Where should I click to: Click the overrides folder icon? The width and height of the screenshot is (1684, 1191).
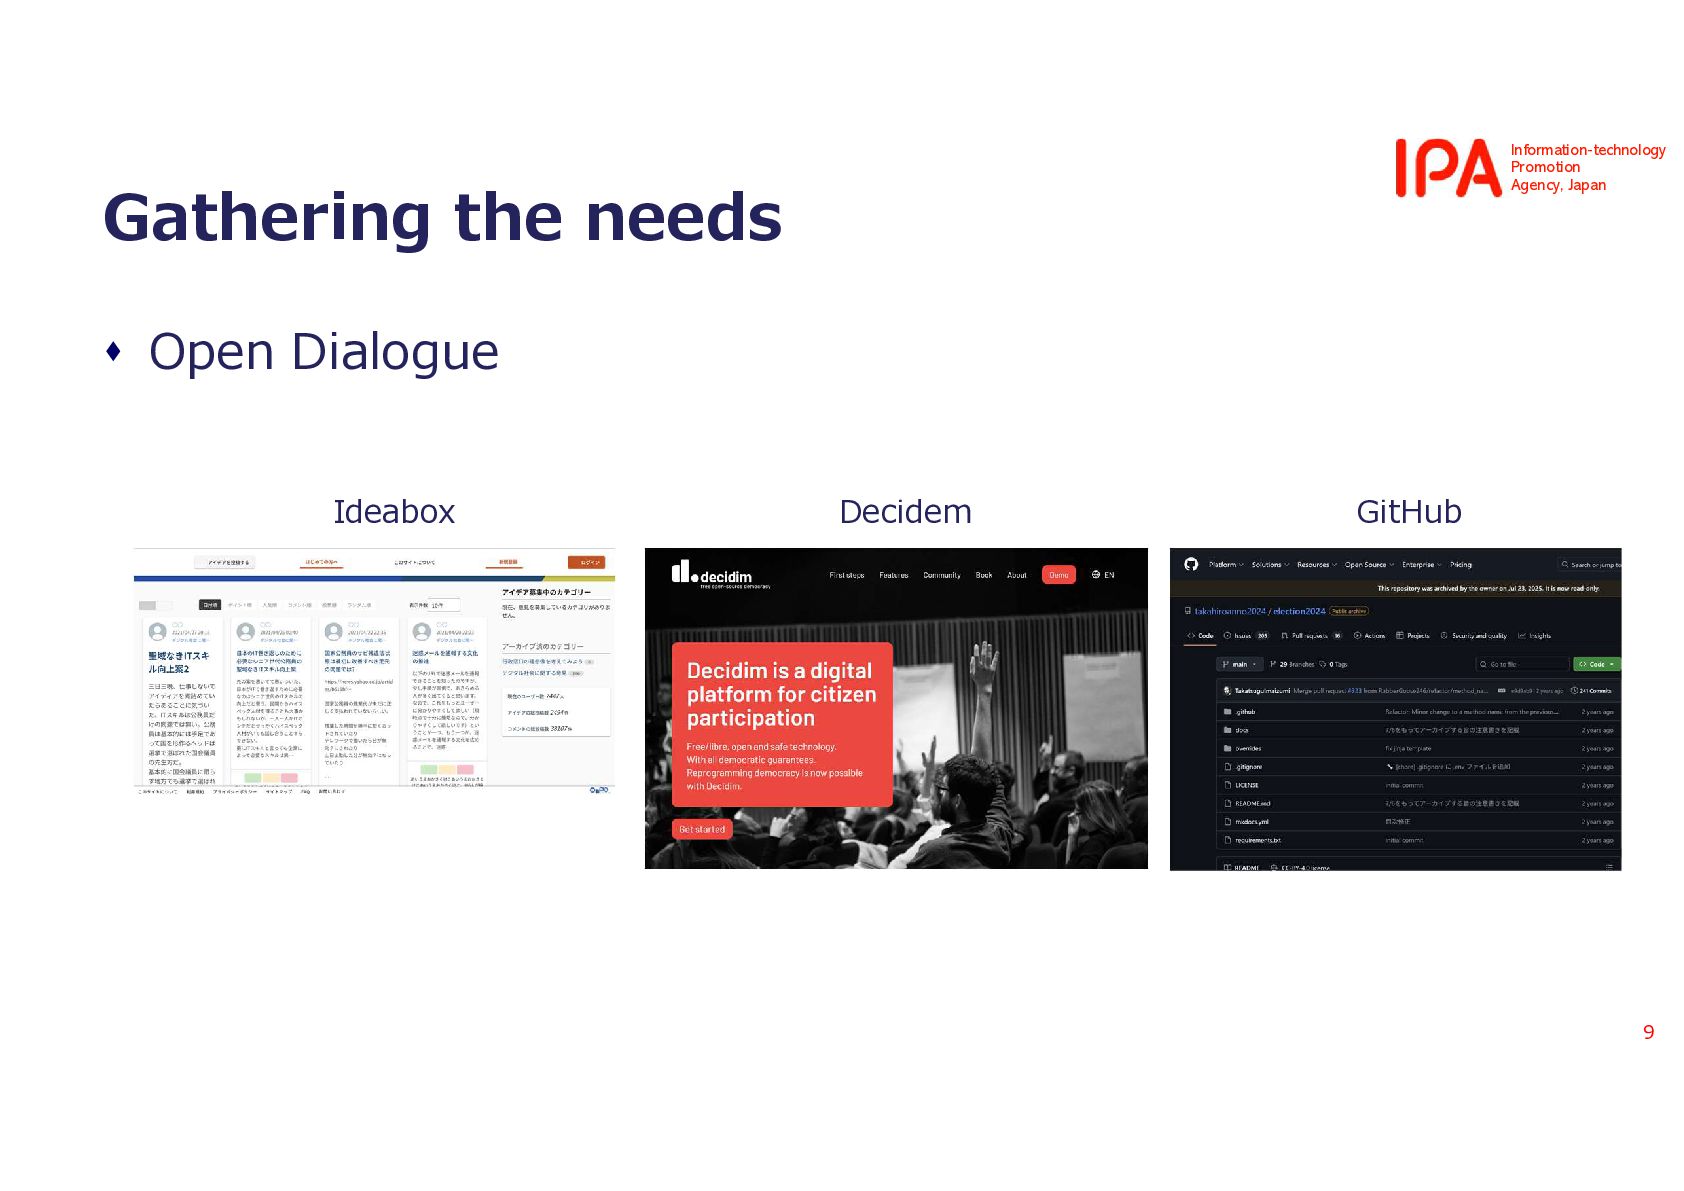click(1227, 748)
